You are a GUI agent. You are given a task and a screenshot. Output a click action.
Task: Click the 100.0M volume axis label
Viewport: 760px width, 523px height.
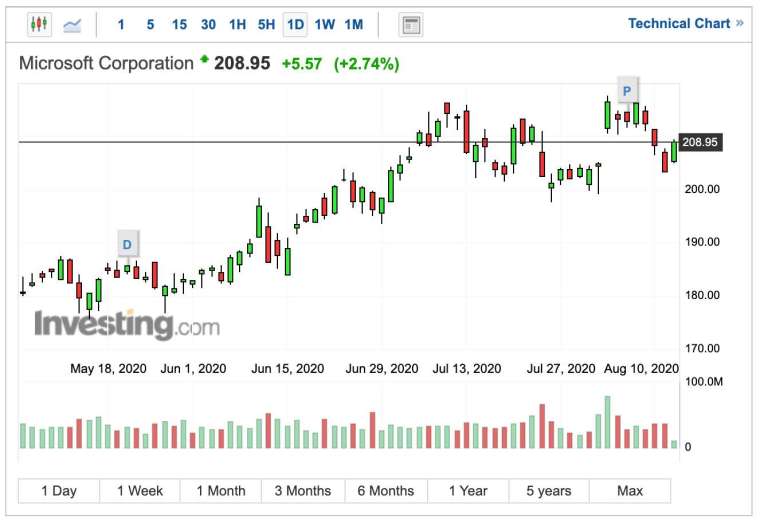[703, 382]
